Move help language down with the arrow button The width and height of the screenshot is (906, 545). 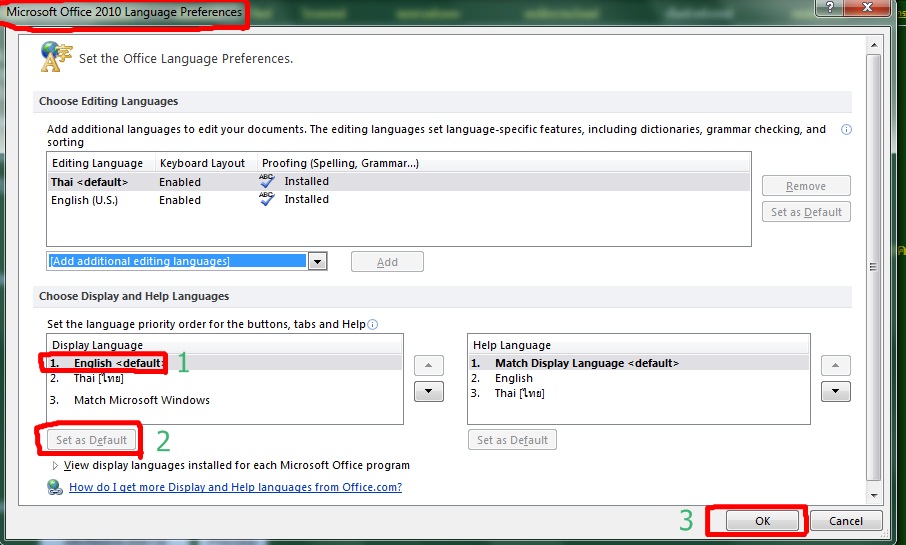(x=836, y=391)
